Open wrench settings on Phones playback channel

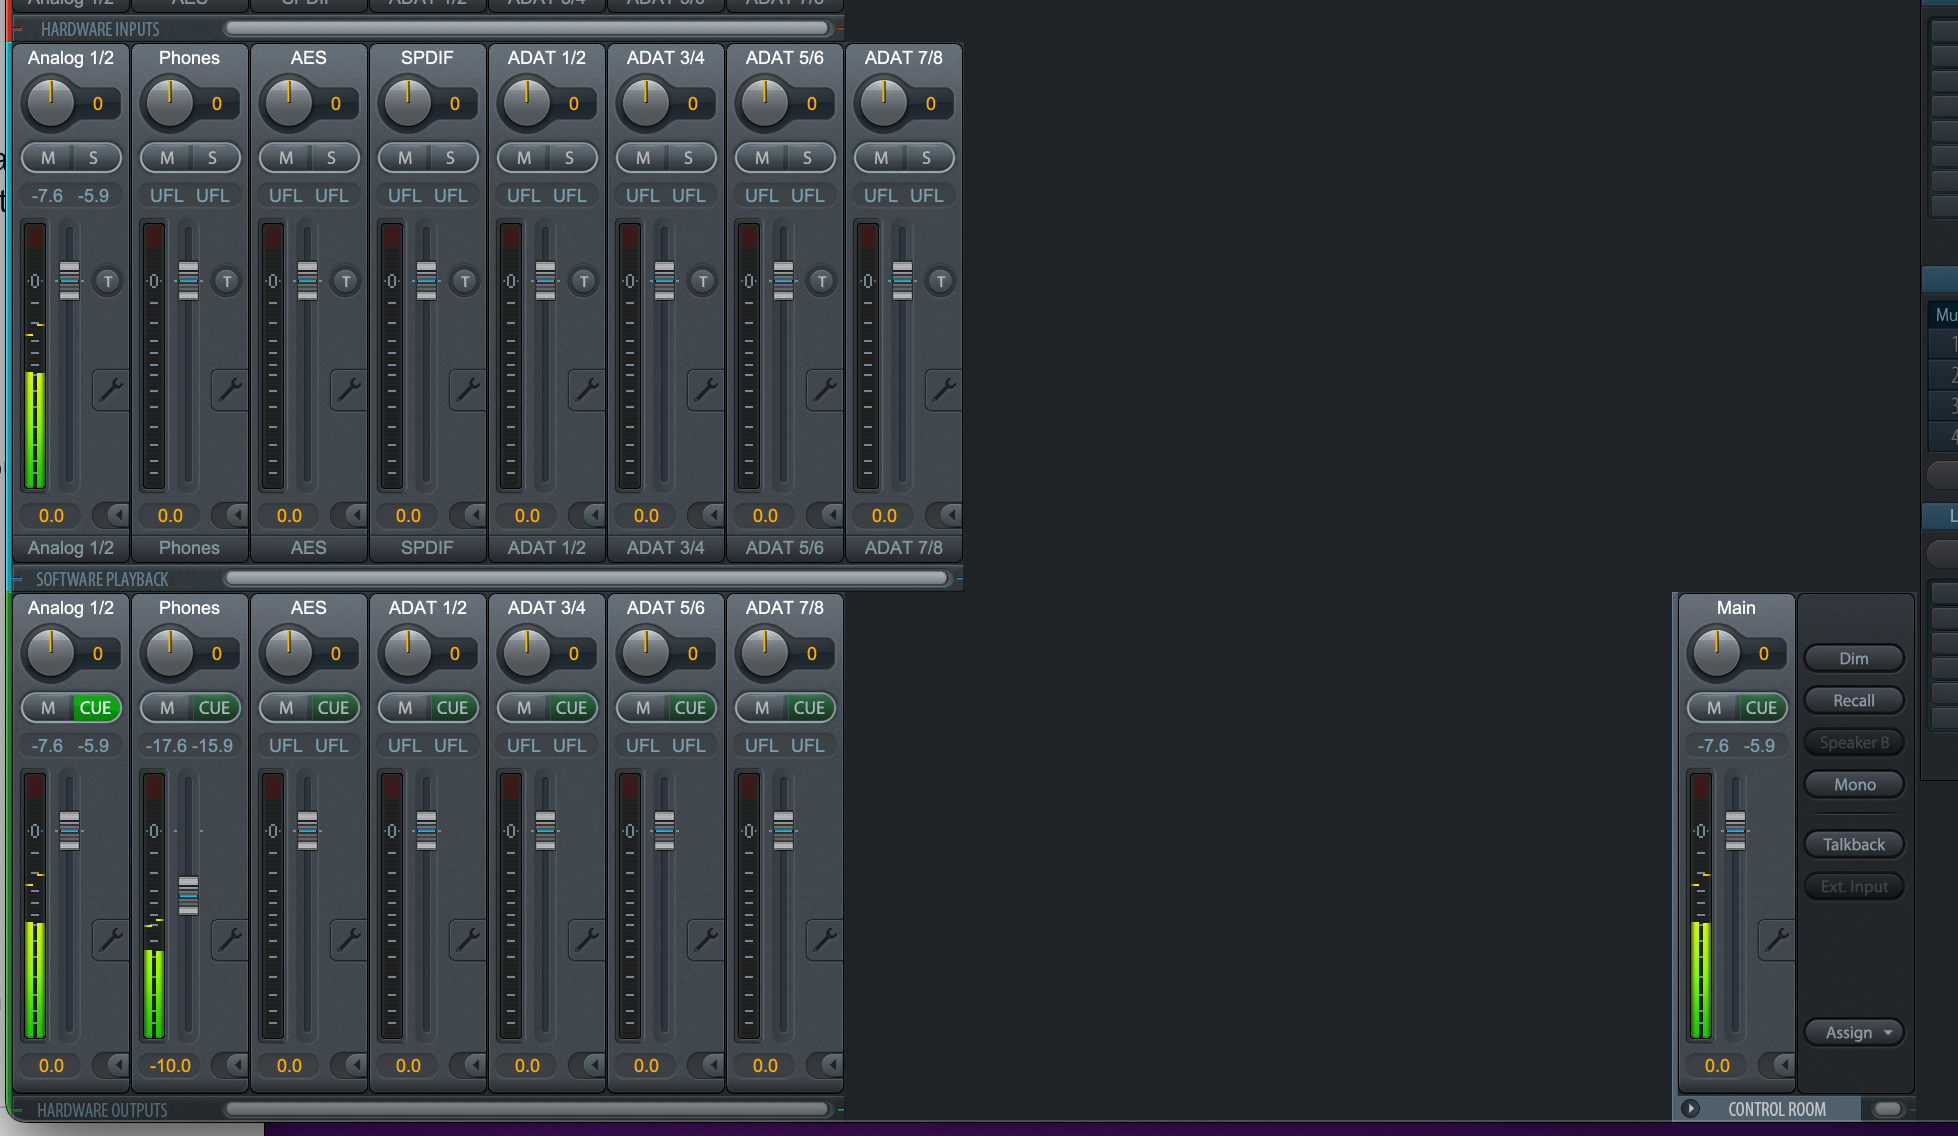click(x=229, y=939)
